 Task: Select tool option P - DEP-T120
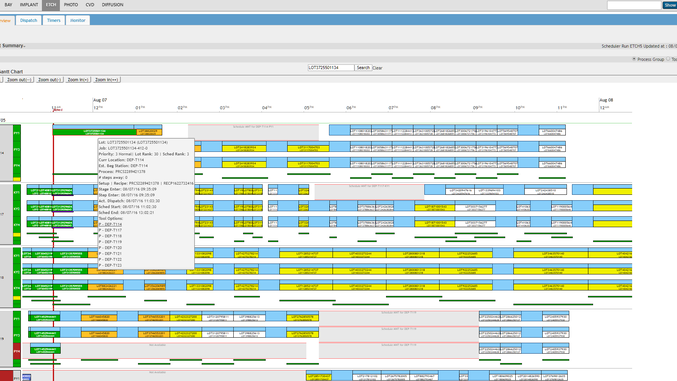110,248
